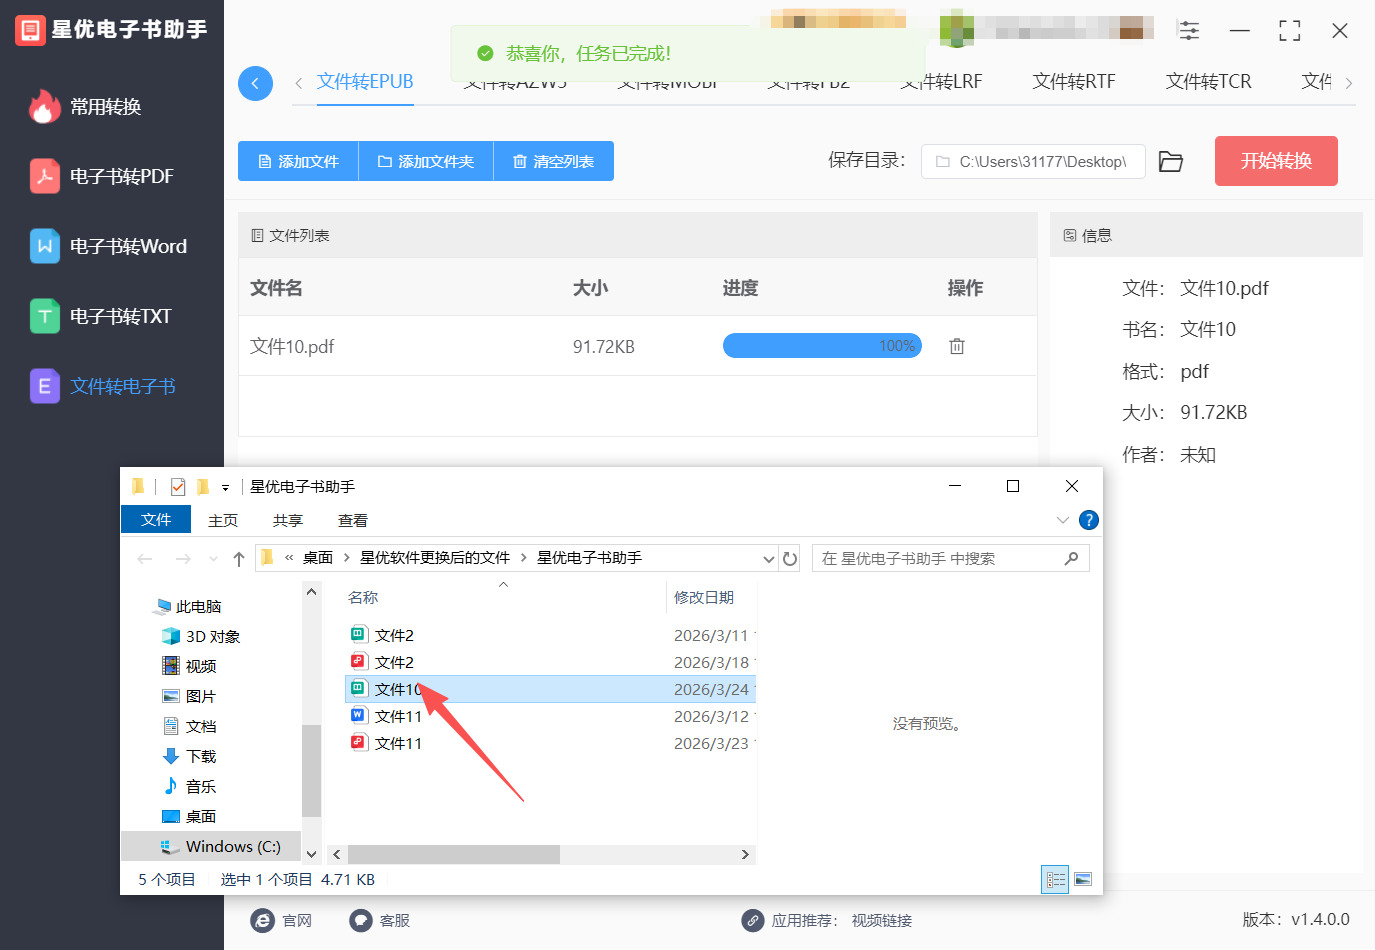Screen dimensions: 1375x950
Task: Click the 添加文件夹 button
Action: (x=426, y=161)
